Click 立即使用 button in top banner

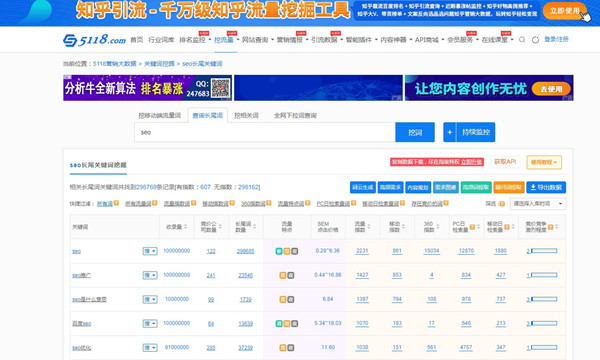pyautogui.click(x=565, y=11)
